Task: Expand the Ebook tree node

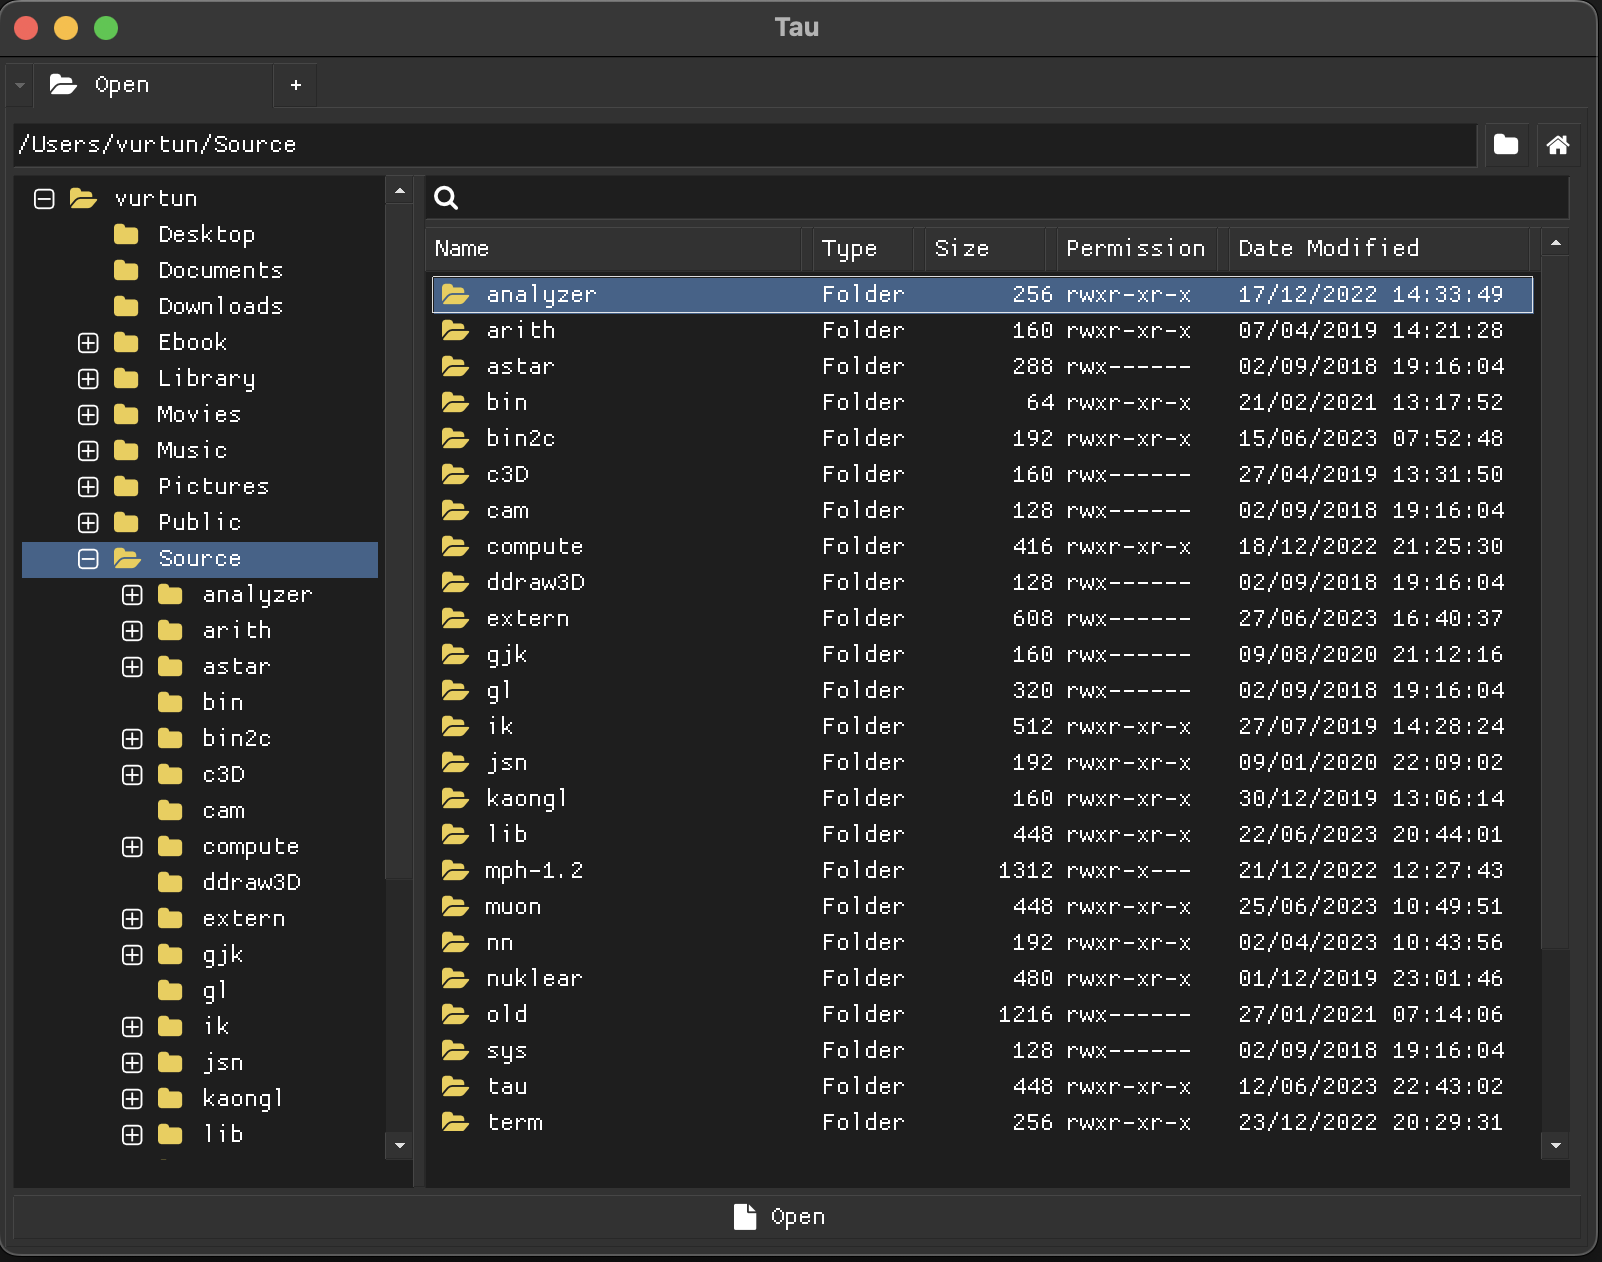Action: 87,342
